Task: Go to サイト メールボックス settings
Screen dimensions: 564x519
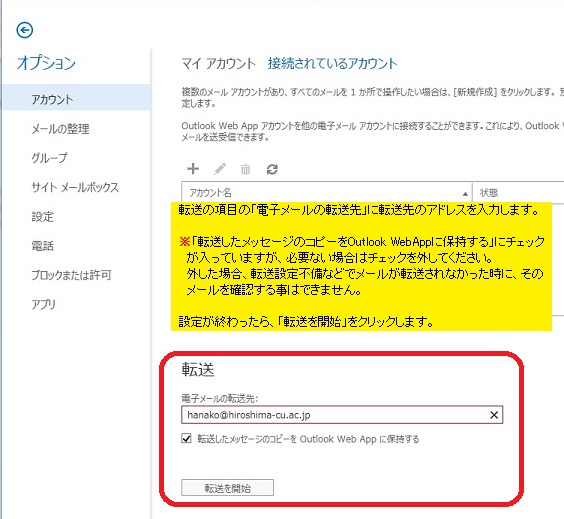Action: pyautogui.click(x=75, y=187)
